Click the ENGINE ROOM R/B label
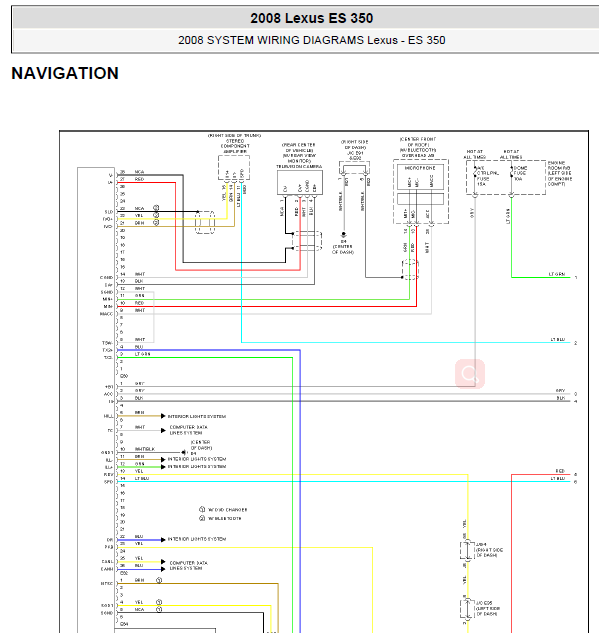The height and width of the screenshot is (633, 599). [x=559, y=166]
